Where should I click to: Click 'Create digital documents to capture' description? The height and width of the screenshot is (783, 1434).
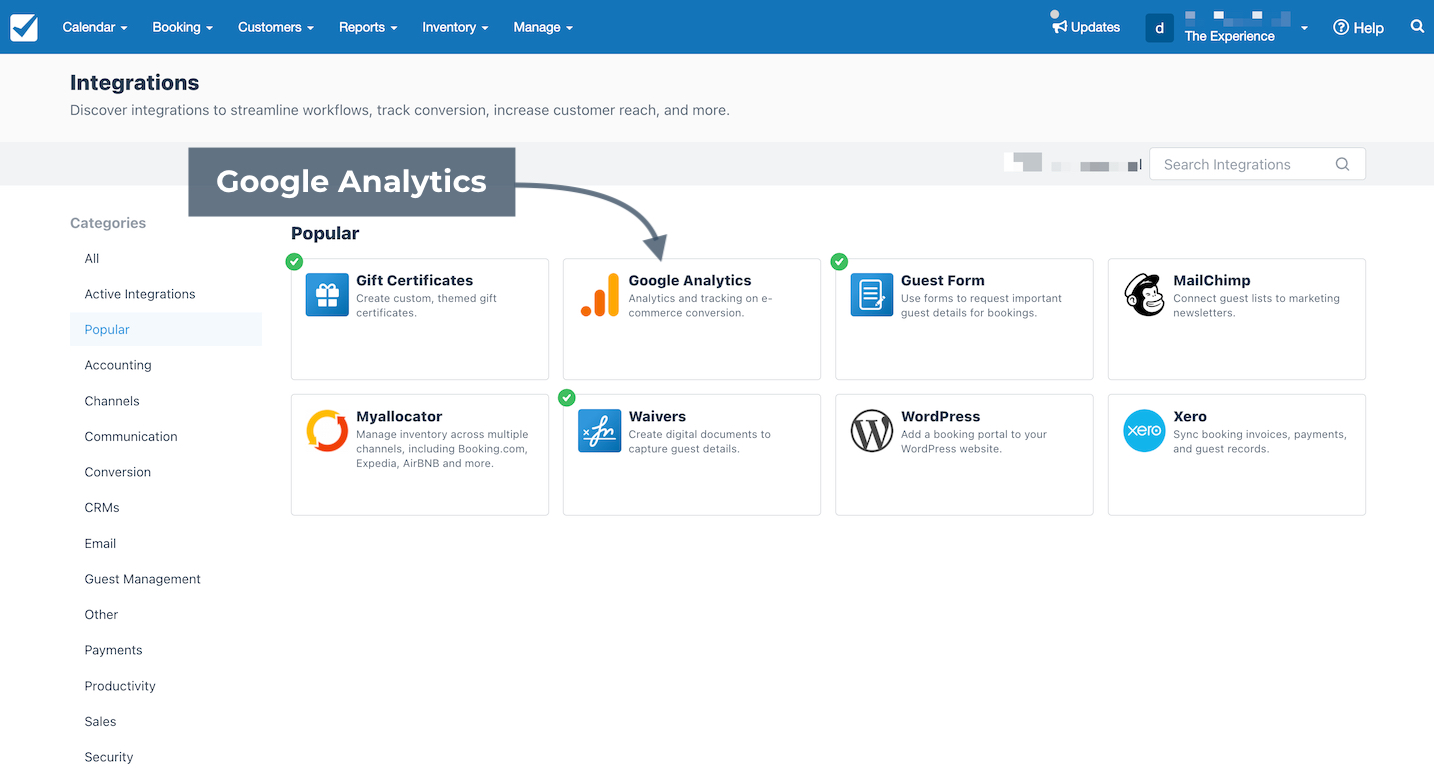click(x=699, y=441)
